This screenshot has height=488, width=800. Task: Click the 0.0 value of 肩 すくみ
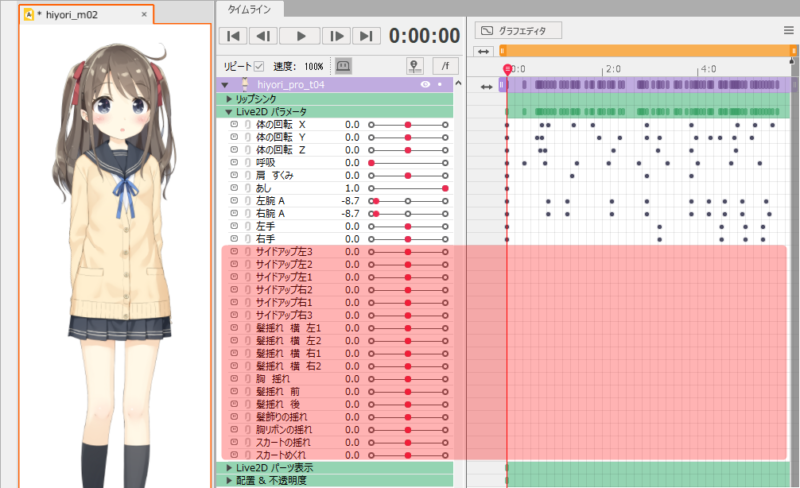(x=352, y=176)
